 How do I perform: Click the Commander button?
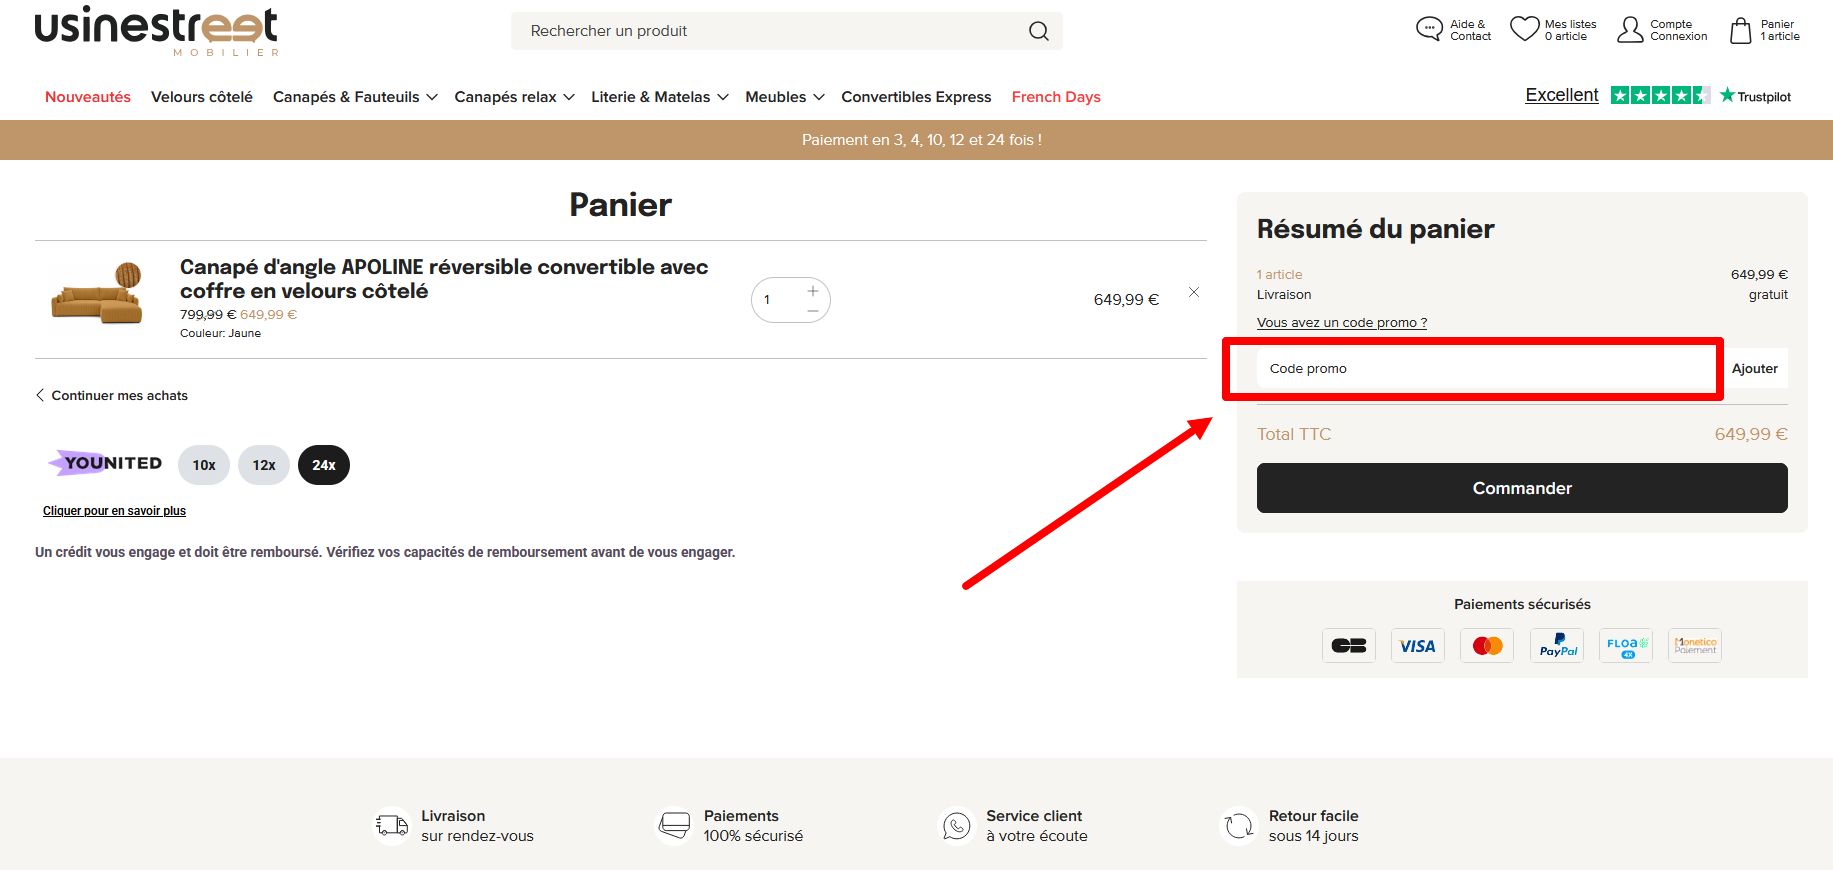[x=1522, y=488]
